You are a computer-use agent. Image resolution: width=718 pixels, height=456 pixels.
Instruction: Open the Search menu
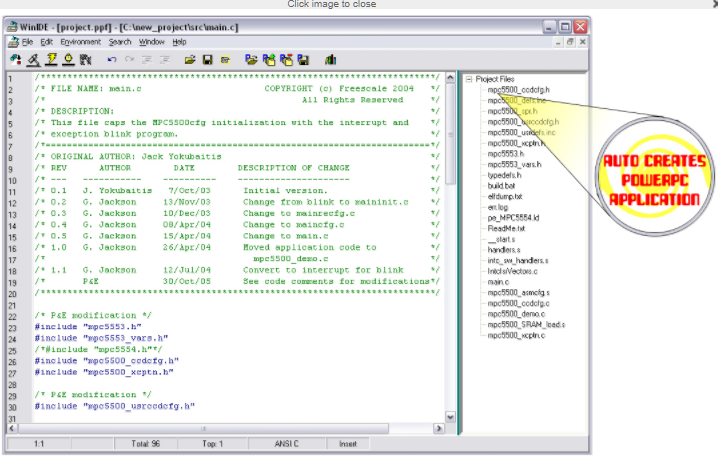point(120,42)
